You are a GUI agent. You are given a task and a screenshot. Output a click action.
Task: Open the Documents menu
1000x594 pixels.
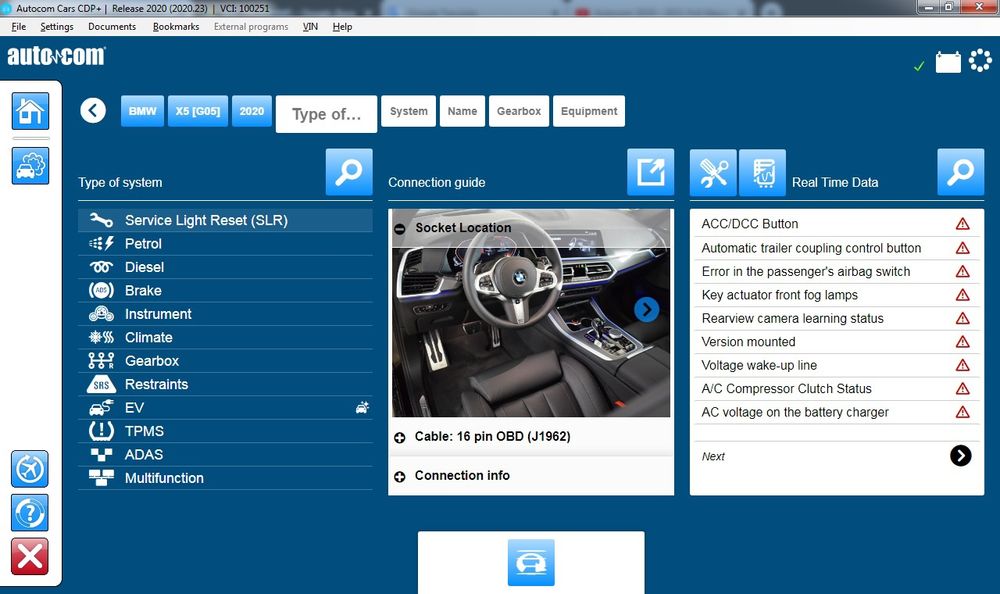click(x=112, y=27)
